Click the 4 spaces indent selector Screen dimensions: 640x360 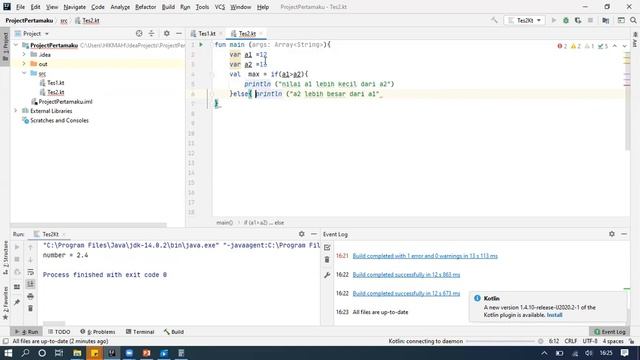(613, 341)
